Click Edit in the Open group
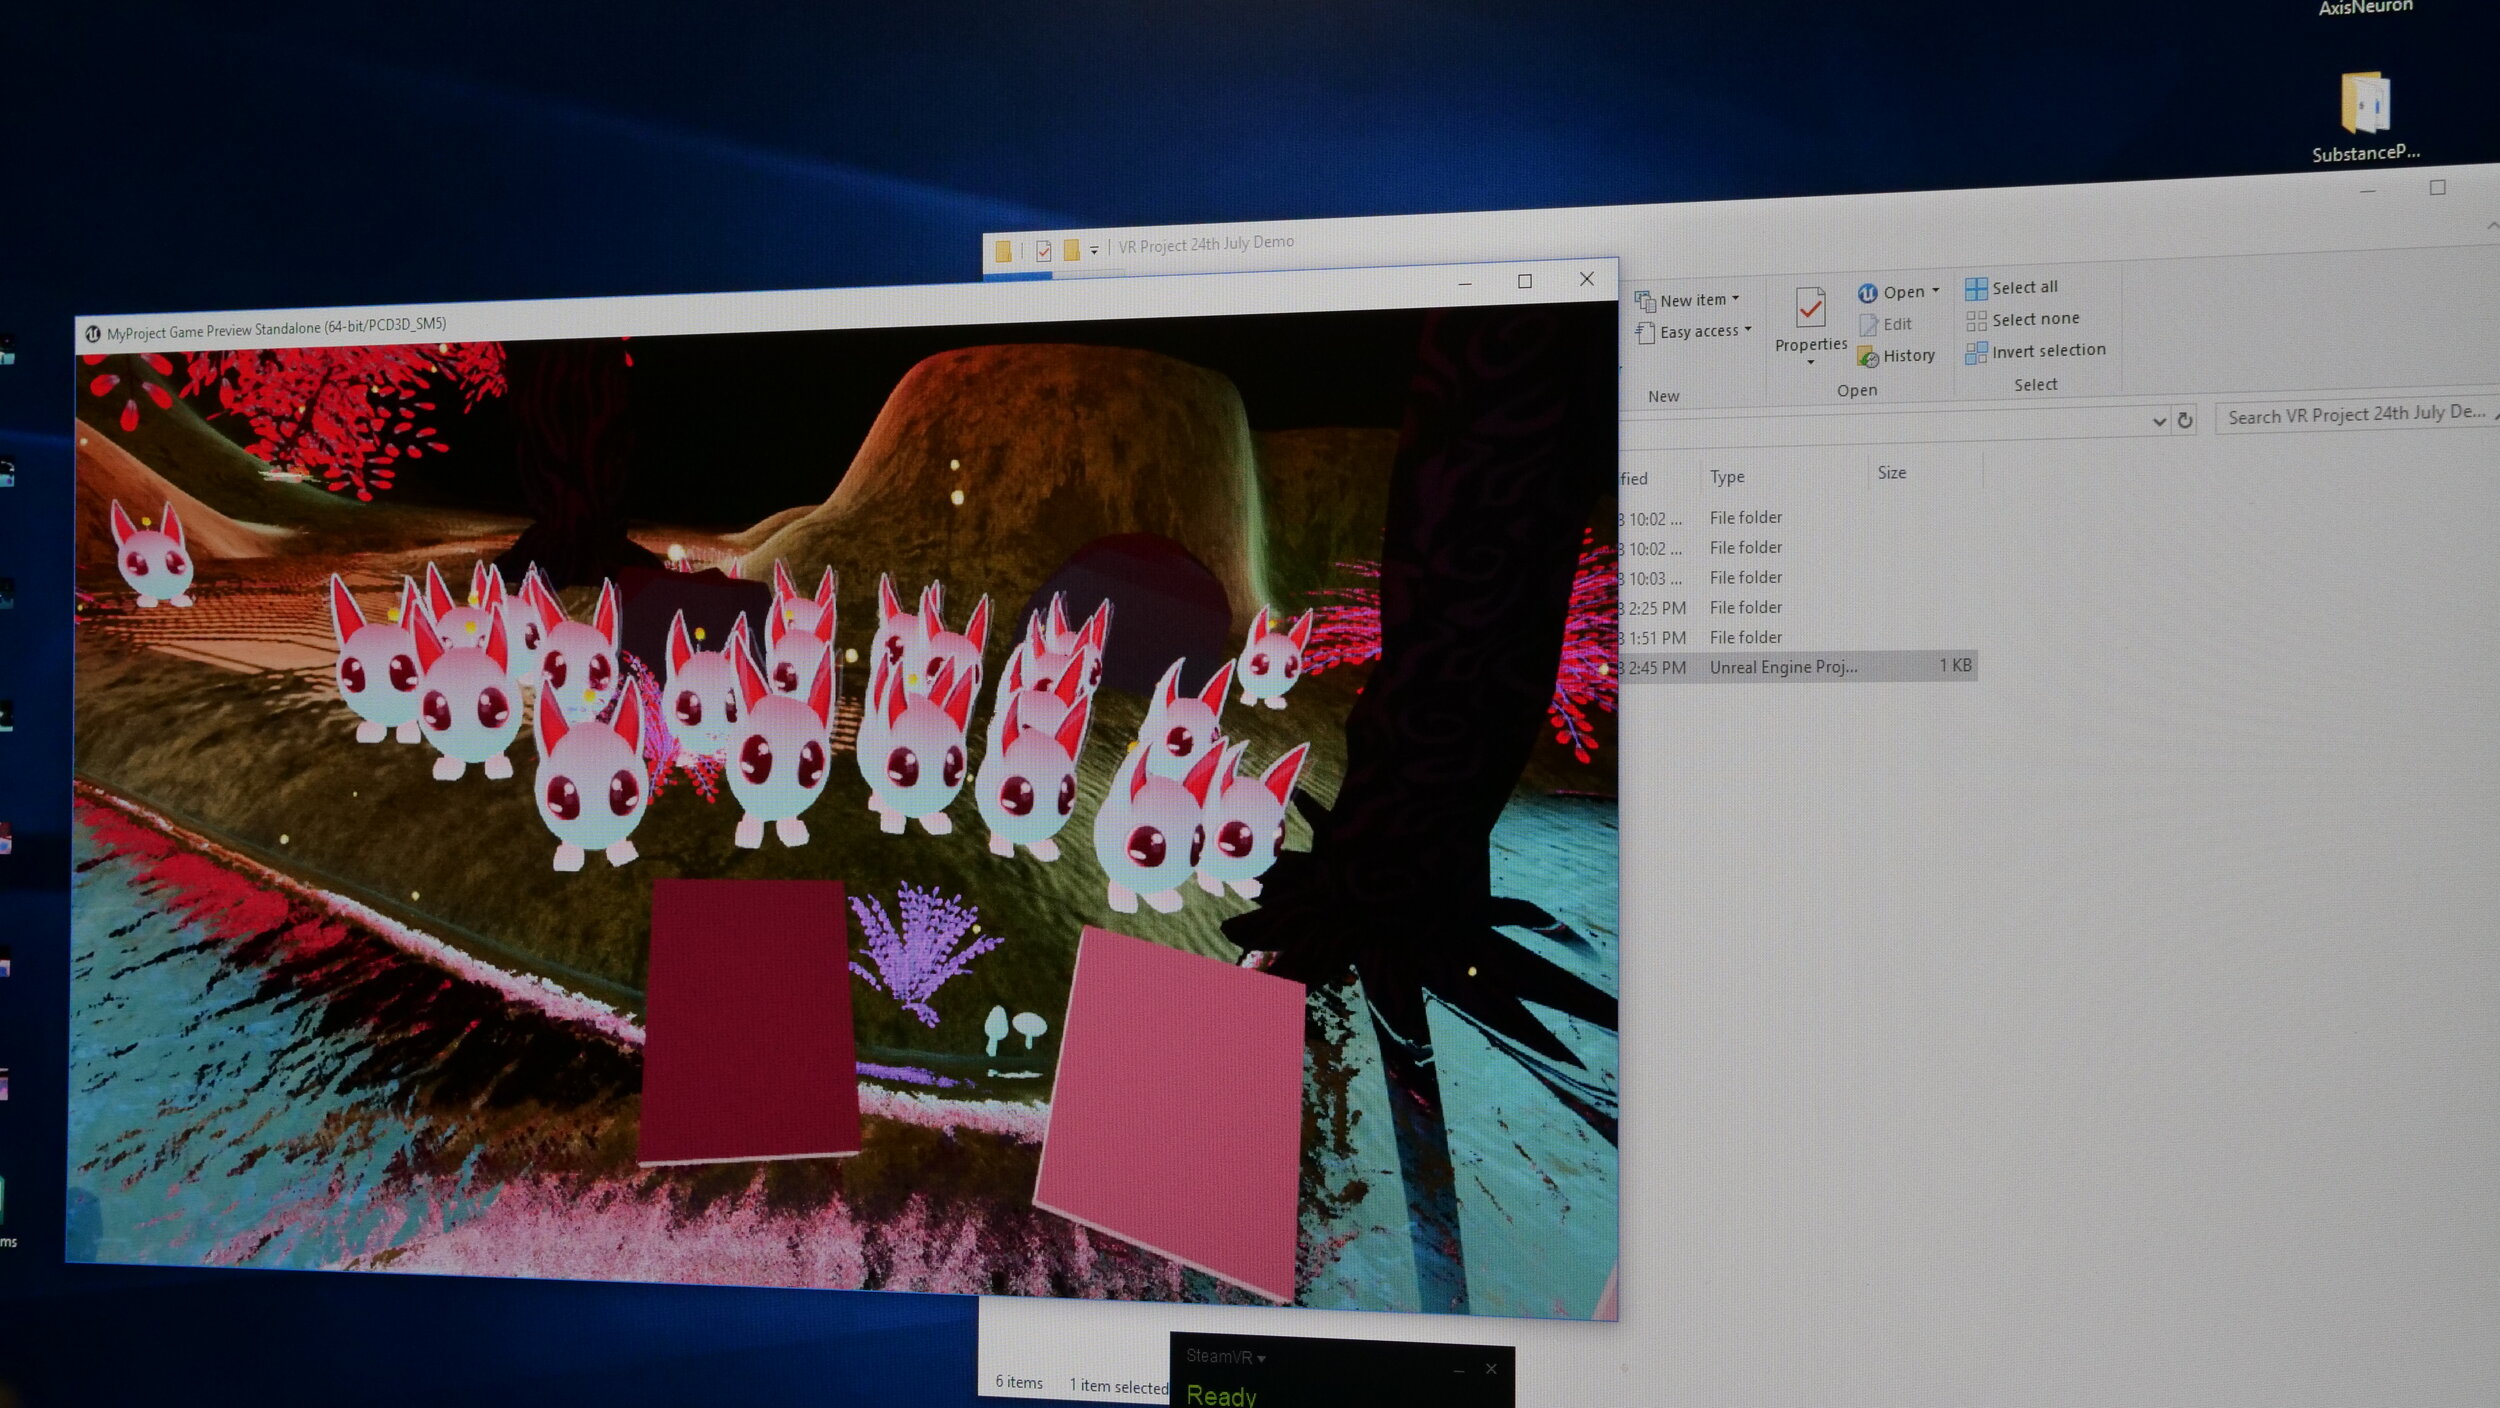The image size is (2500, 1408). tap(1885, 324)
